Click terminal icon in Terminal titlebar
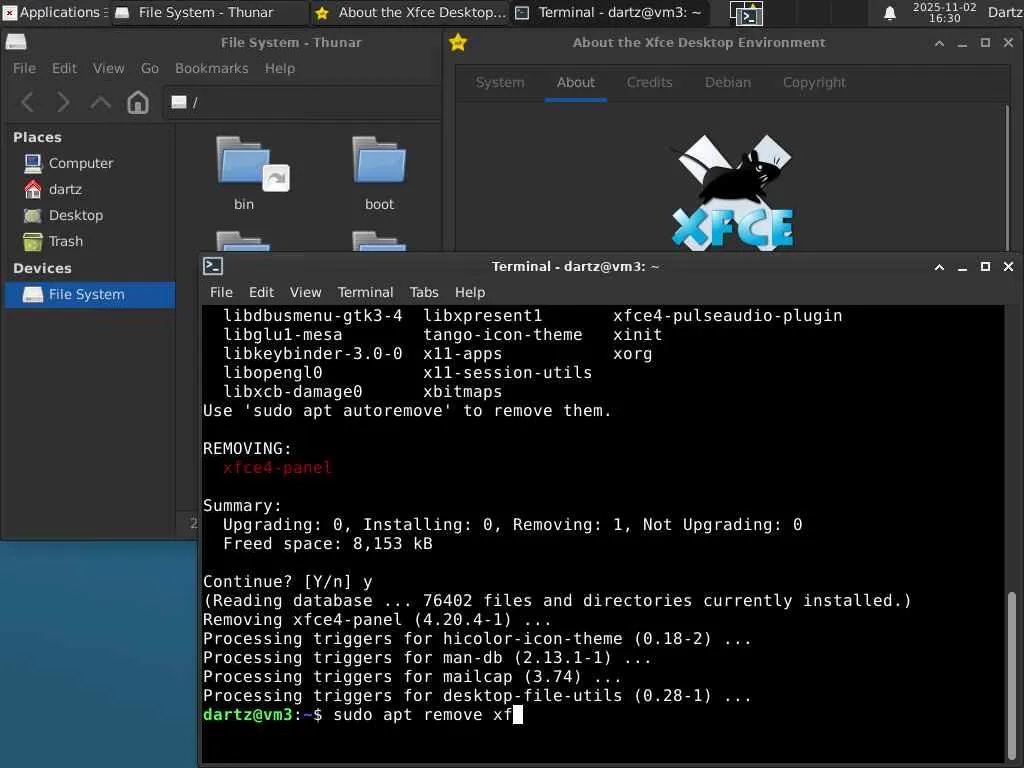The height and width of the screenshot is (768, 1024). (213, 266)
